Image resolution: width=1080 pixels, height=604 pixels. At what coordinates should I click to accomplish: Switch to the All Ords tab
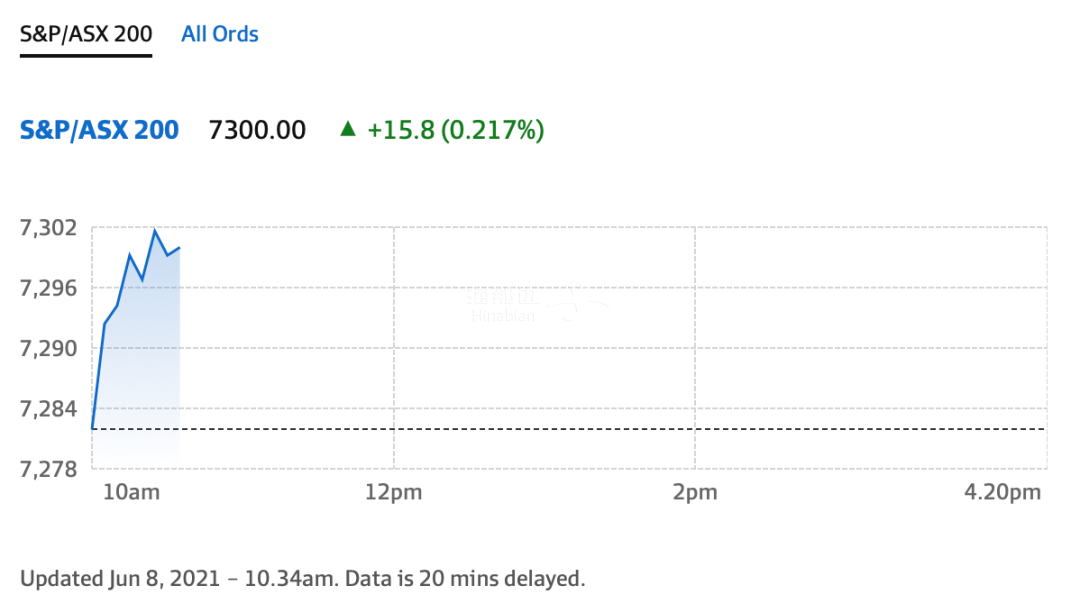tap(220, 34)
